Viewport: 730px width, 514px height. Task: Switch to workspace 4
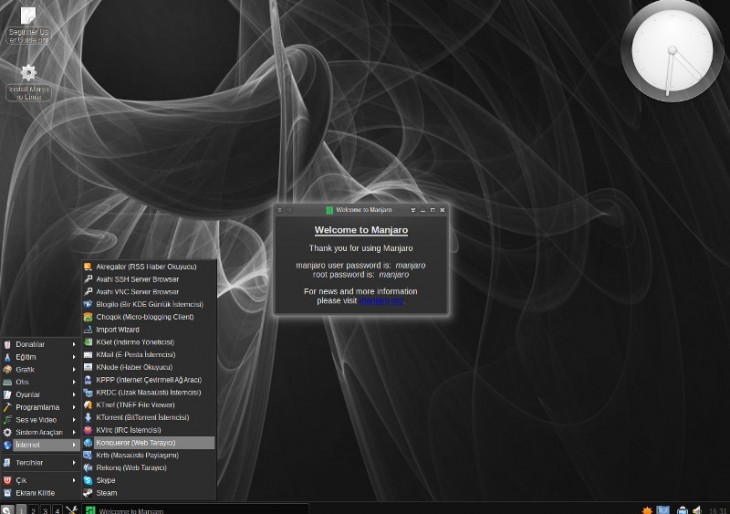tap(57, 510)
